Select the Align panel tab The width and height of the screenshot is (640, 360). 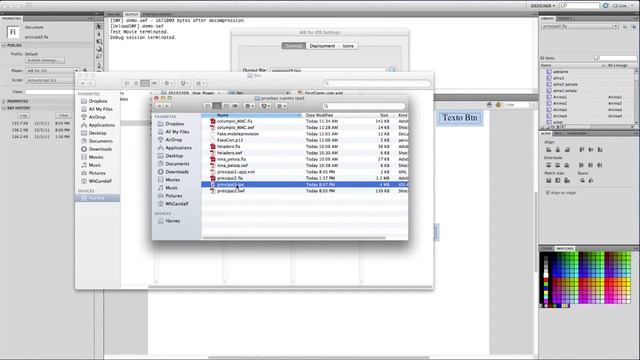click(x=545, y=133)
